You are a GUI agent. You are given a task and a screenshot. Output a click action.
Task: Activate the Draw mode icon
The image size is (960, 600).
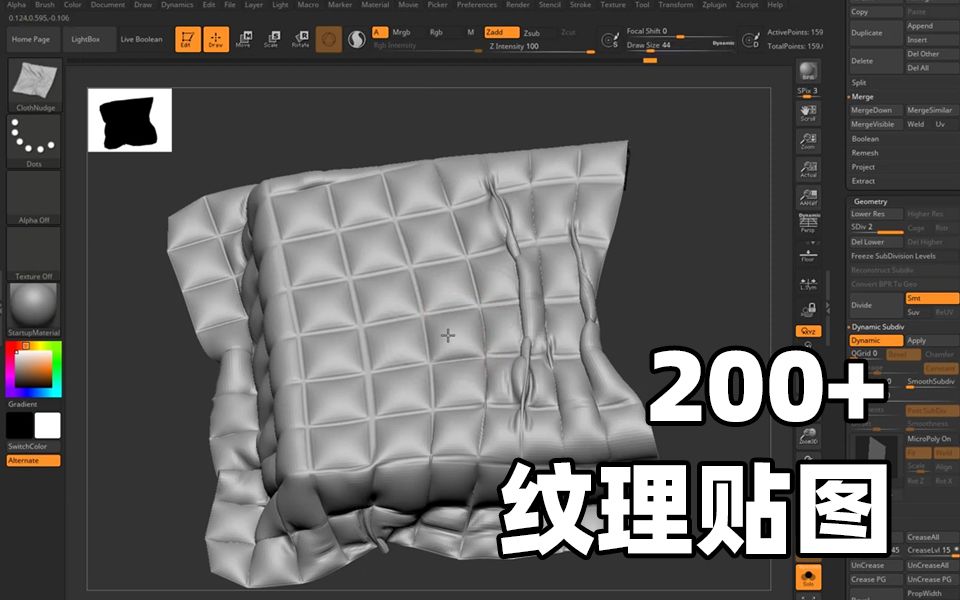(x=216, y=39)
